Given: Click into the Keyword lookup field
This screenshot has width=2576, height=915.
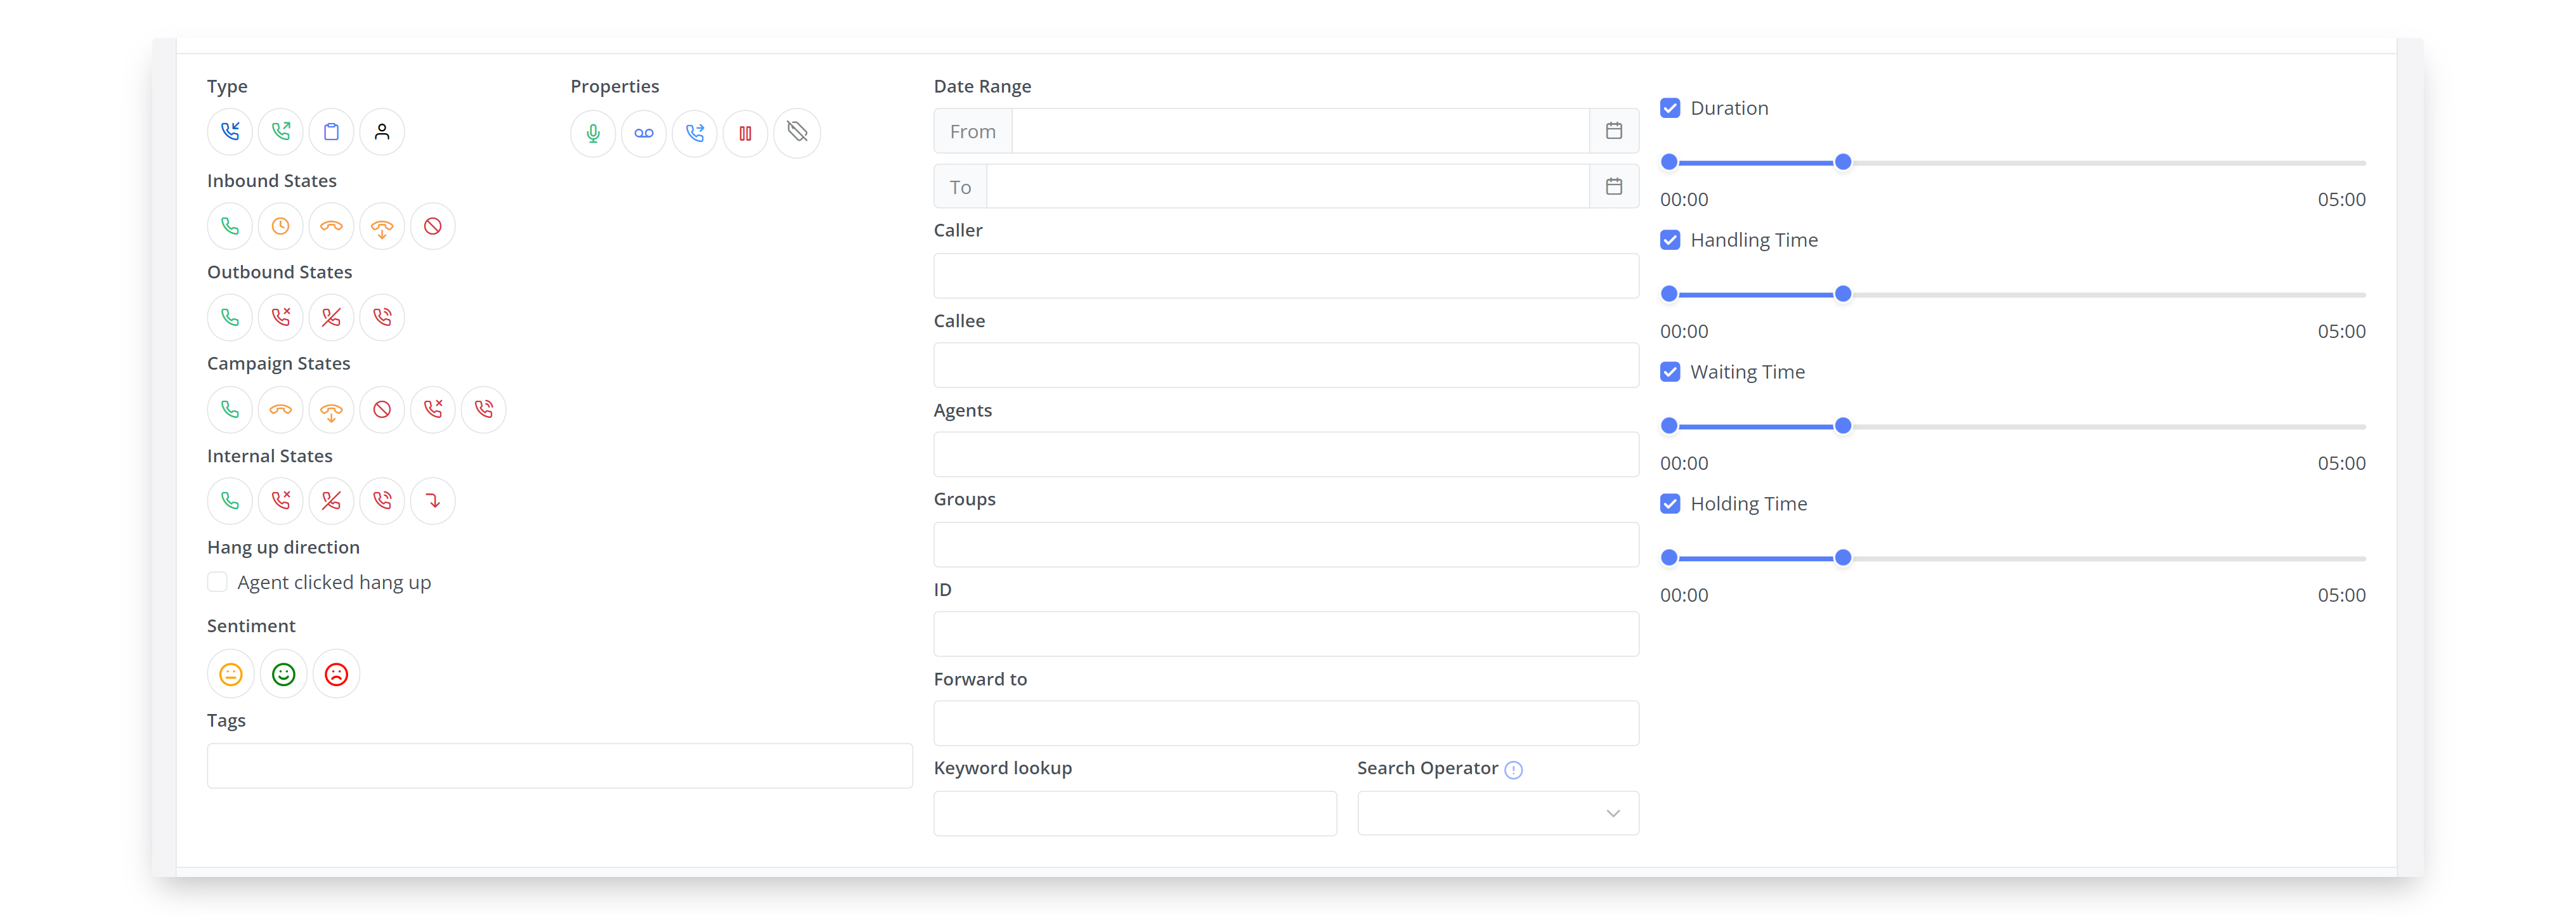Looking at the screenshot, I should pos(1135,814).
